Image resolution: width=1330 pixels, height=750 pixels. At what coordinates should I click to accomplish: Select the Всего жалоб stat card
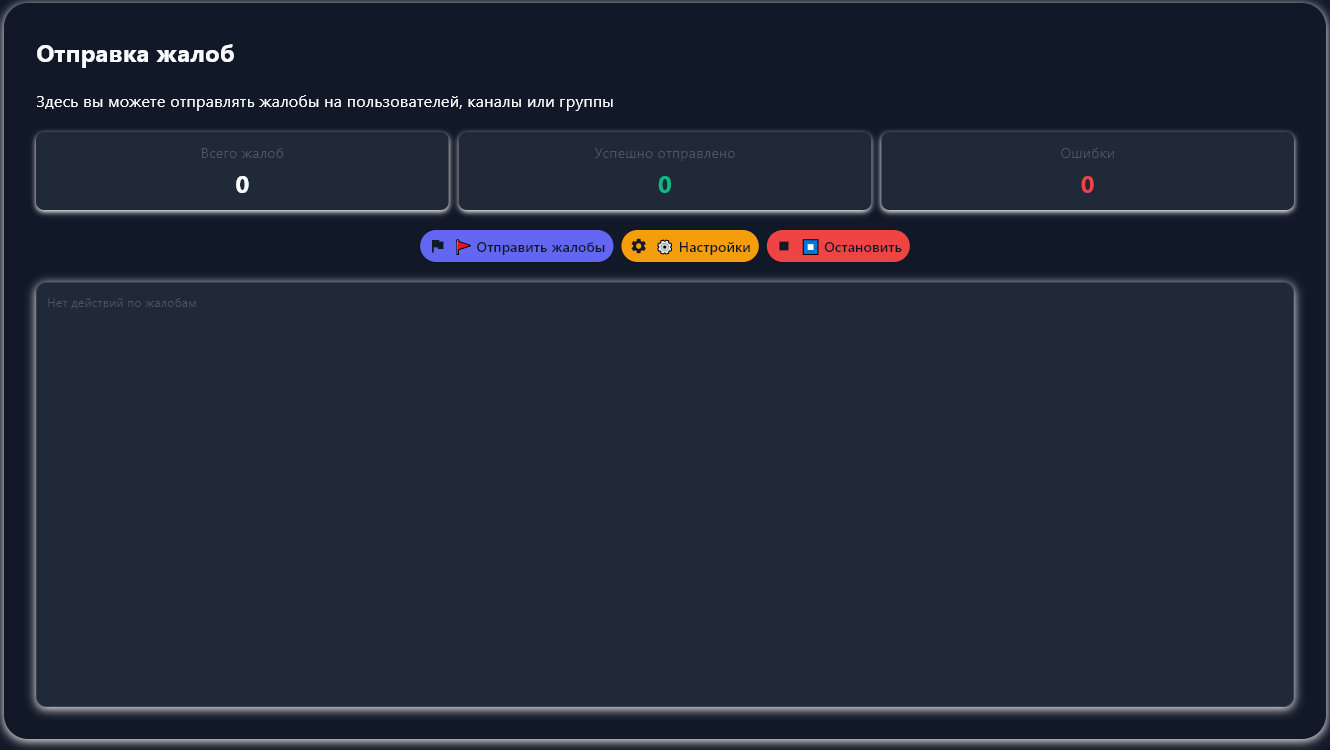click(242, 171)
